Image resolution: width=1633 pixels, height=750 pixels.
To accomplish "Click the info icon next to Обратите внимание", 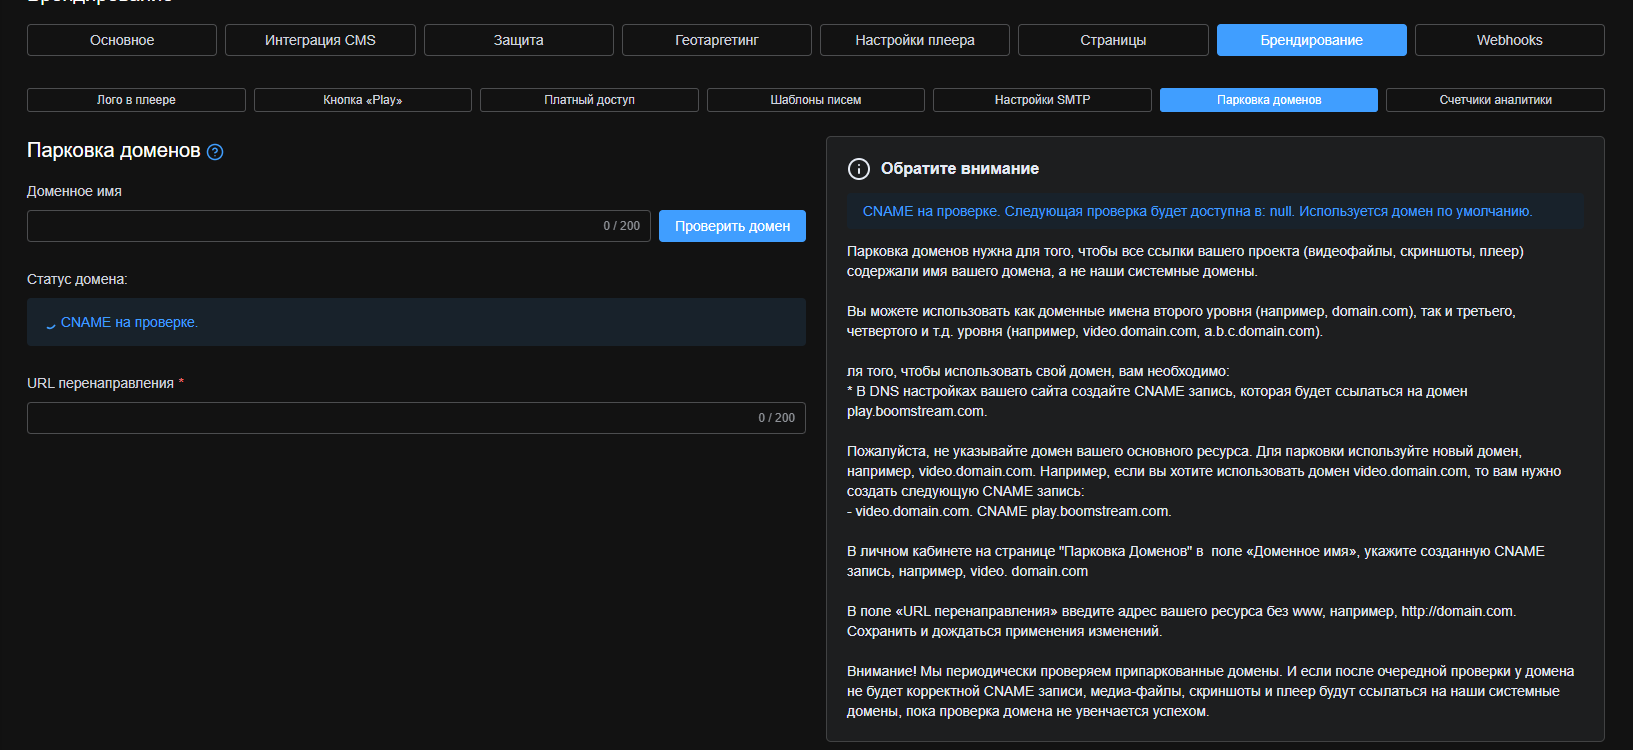I will 859,169.
